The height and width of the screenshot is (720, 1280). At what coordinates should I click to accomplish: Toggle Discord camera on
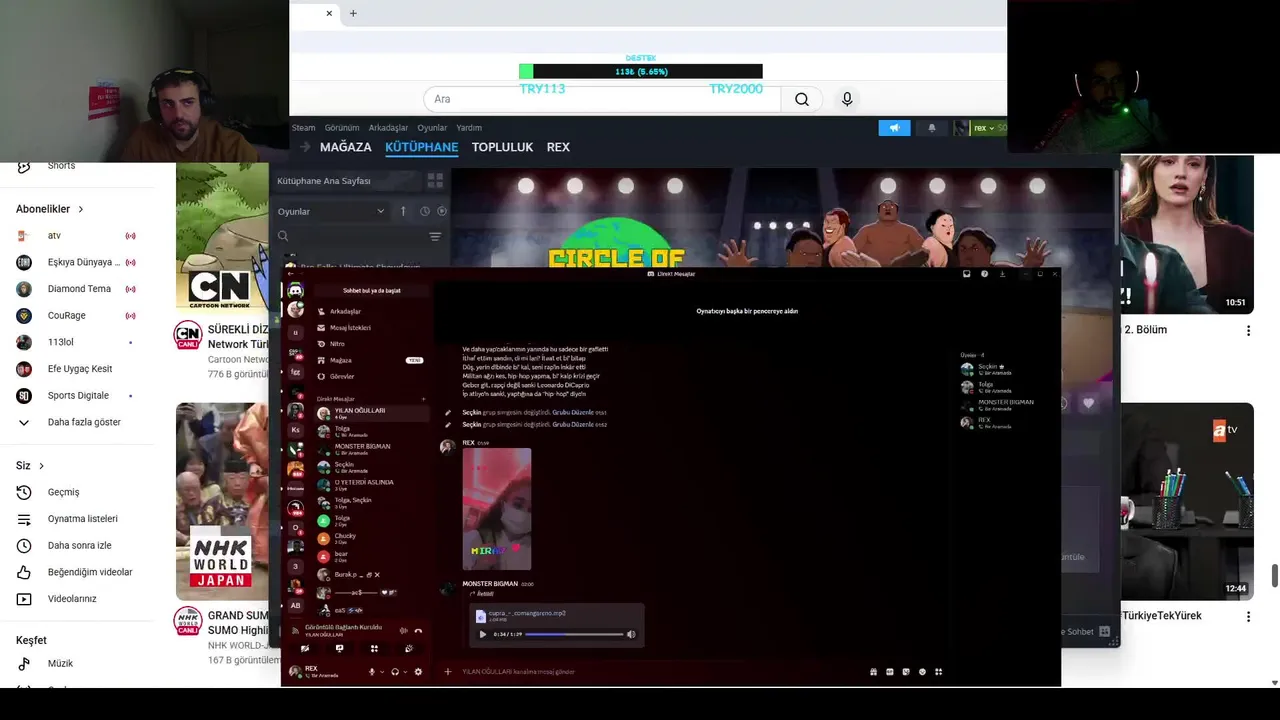click(305, 648)
